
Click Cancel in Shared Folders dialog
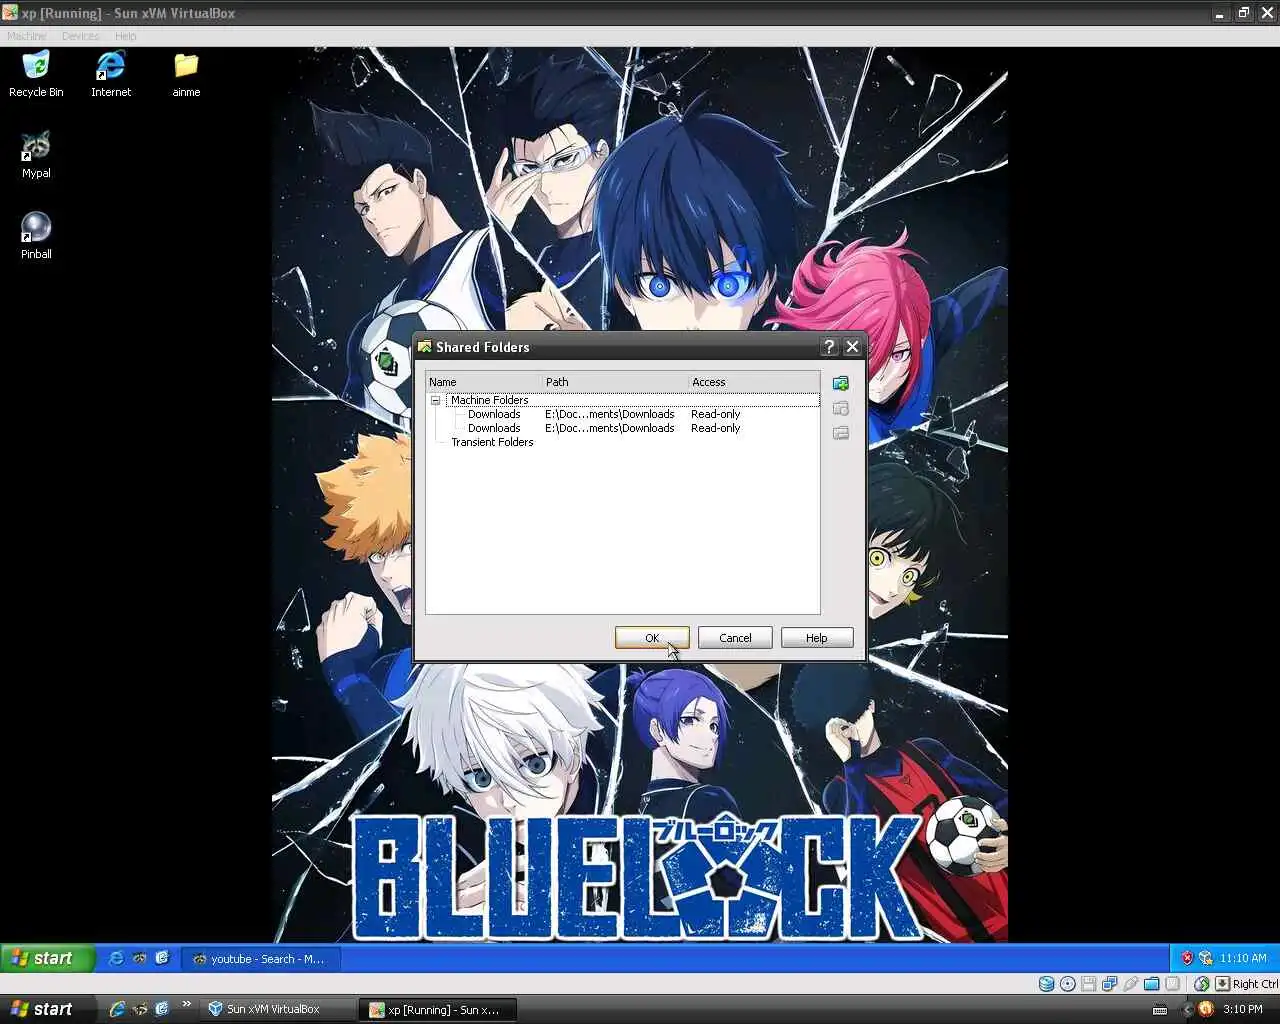pos(735,638)
